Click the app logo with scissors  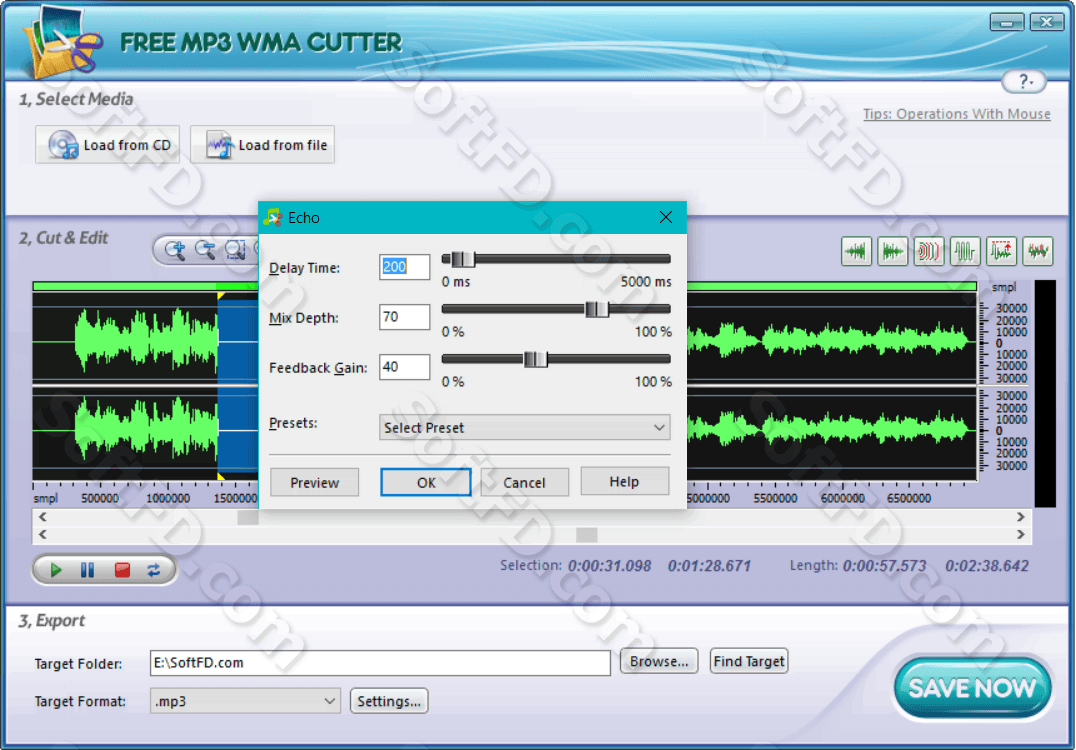pyautogui.click(x=64, y=43)
